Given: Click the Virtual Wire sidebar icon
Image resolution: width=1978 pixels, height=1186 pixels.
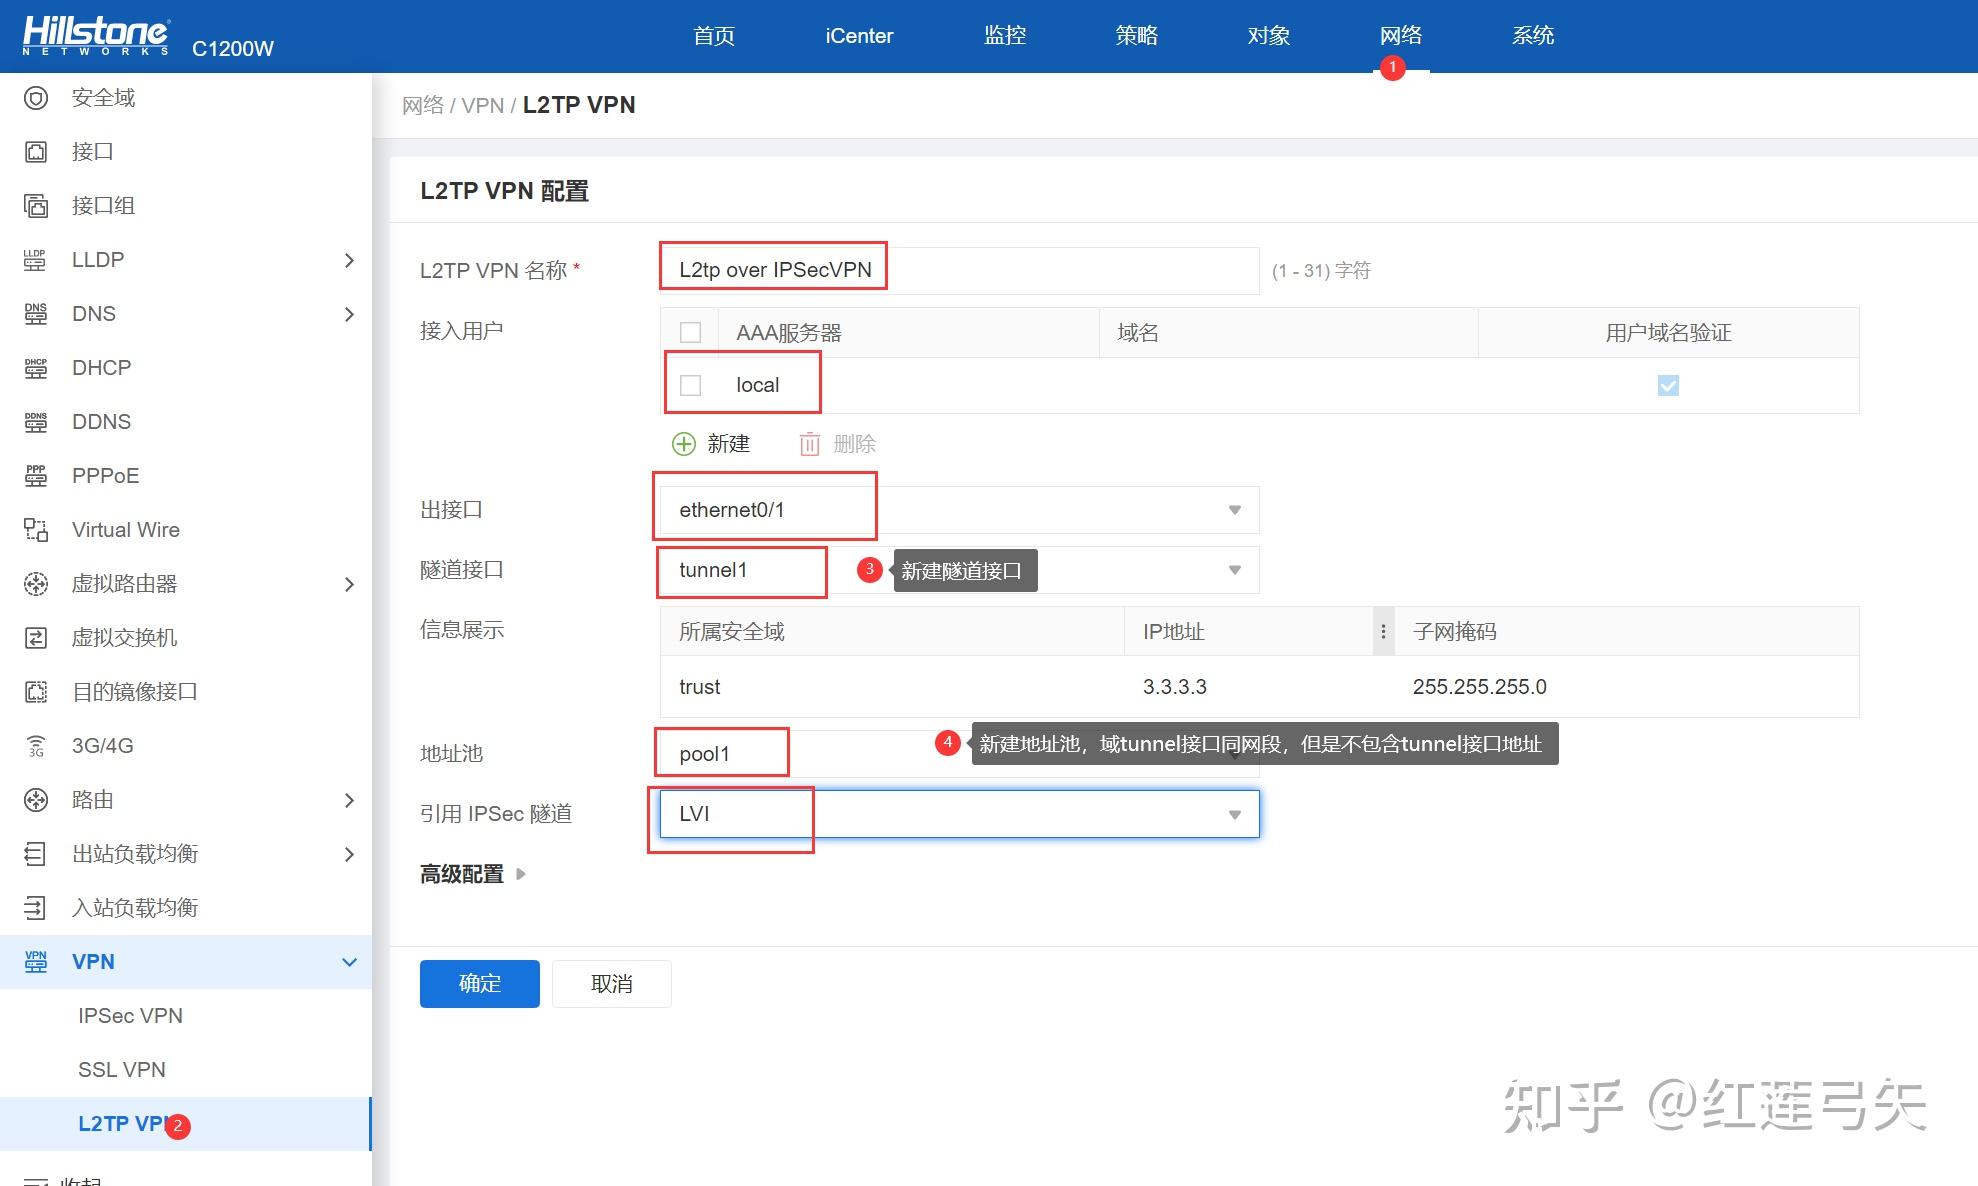Looking at the screenshot, I should (36, 530).
